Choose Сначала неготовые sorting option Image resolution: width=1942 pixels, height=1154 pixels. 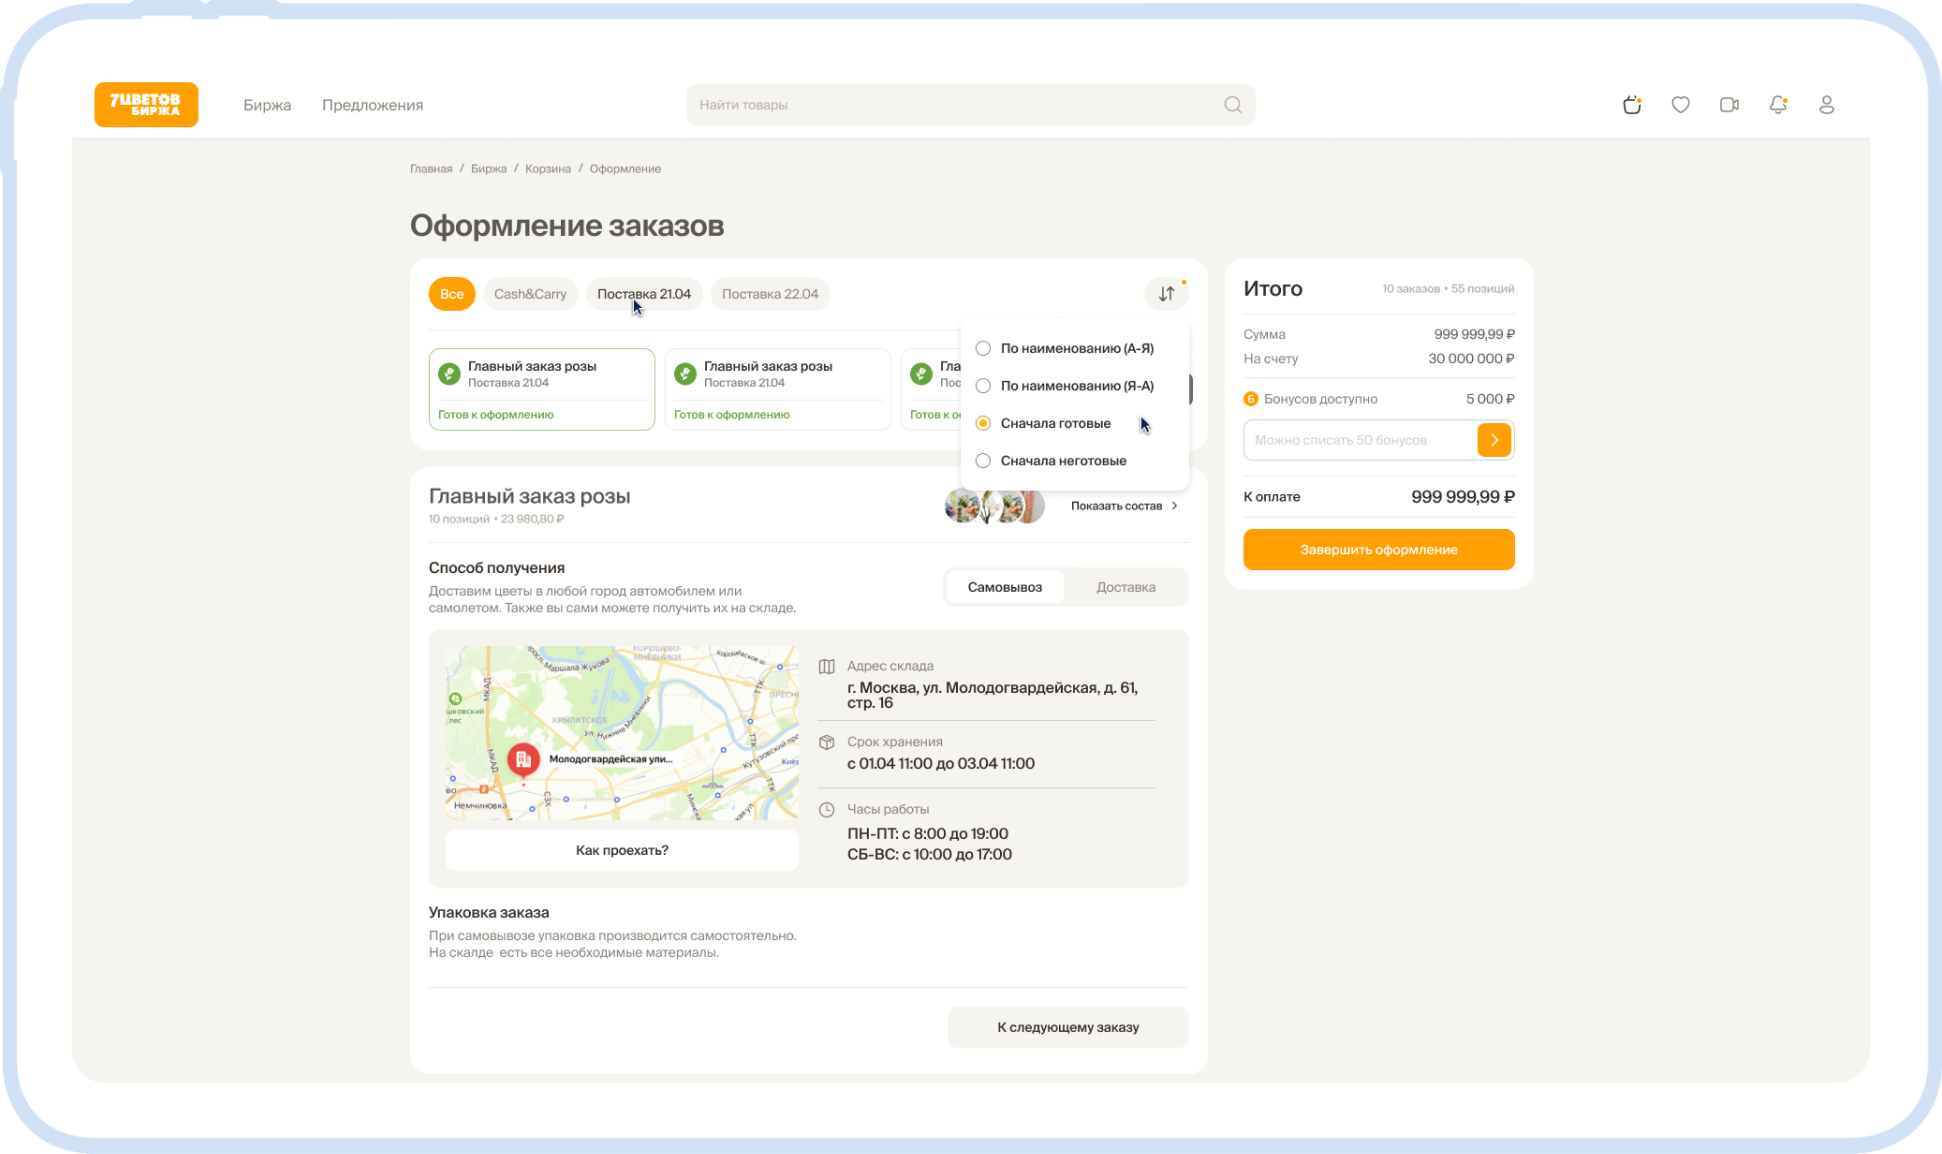[1062, 461]
